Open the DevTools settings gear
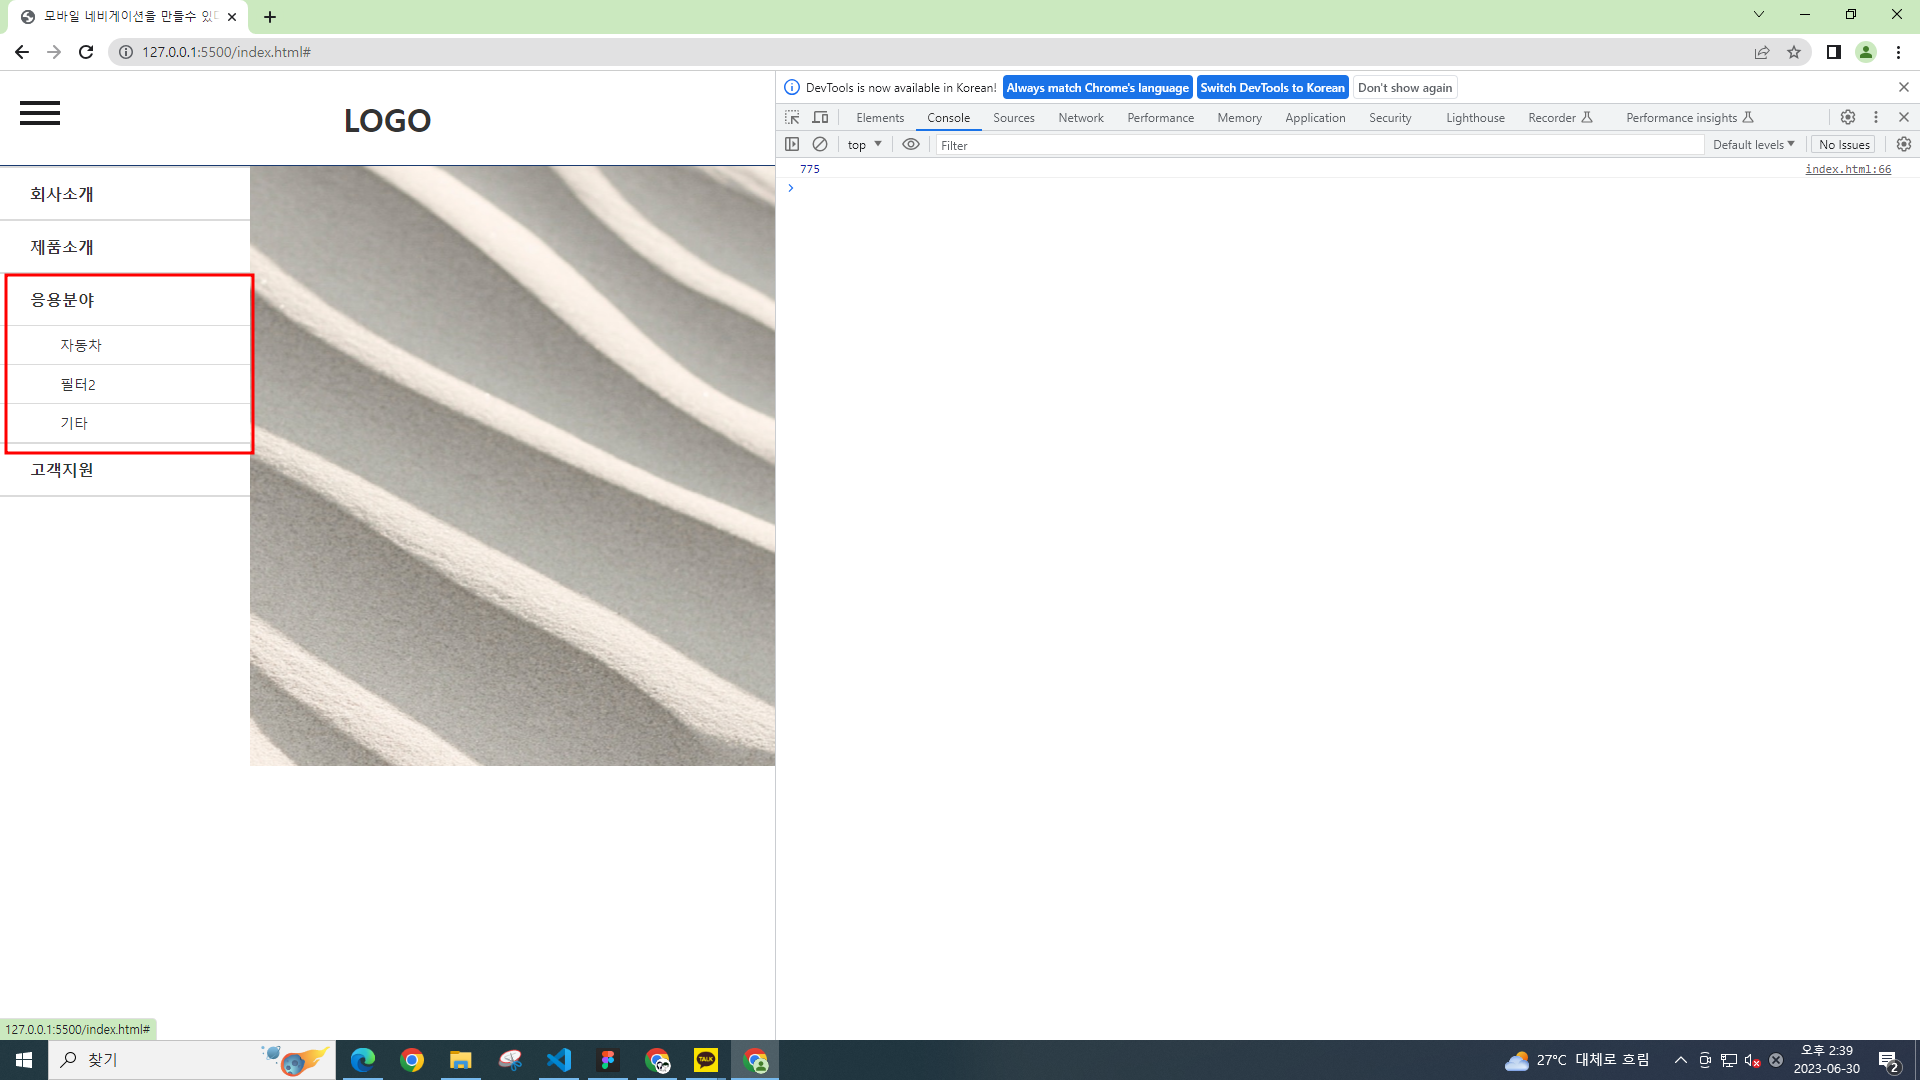 coord(1848,117)
